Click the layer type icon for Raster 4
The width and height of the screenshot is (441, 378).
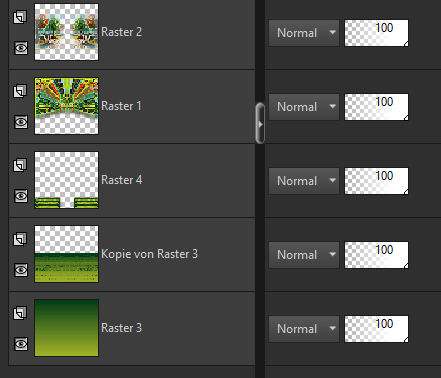[x=20, y=165]
